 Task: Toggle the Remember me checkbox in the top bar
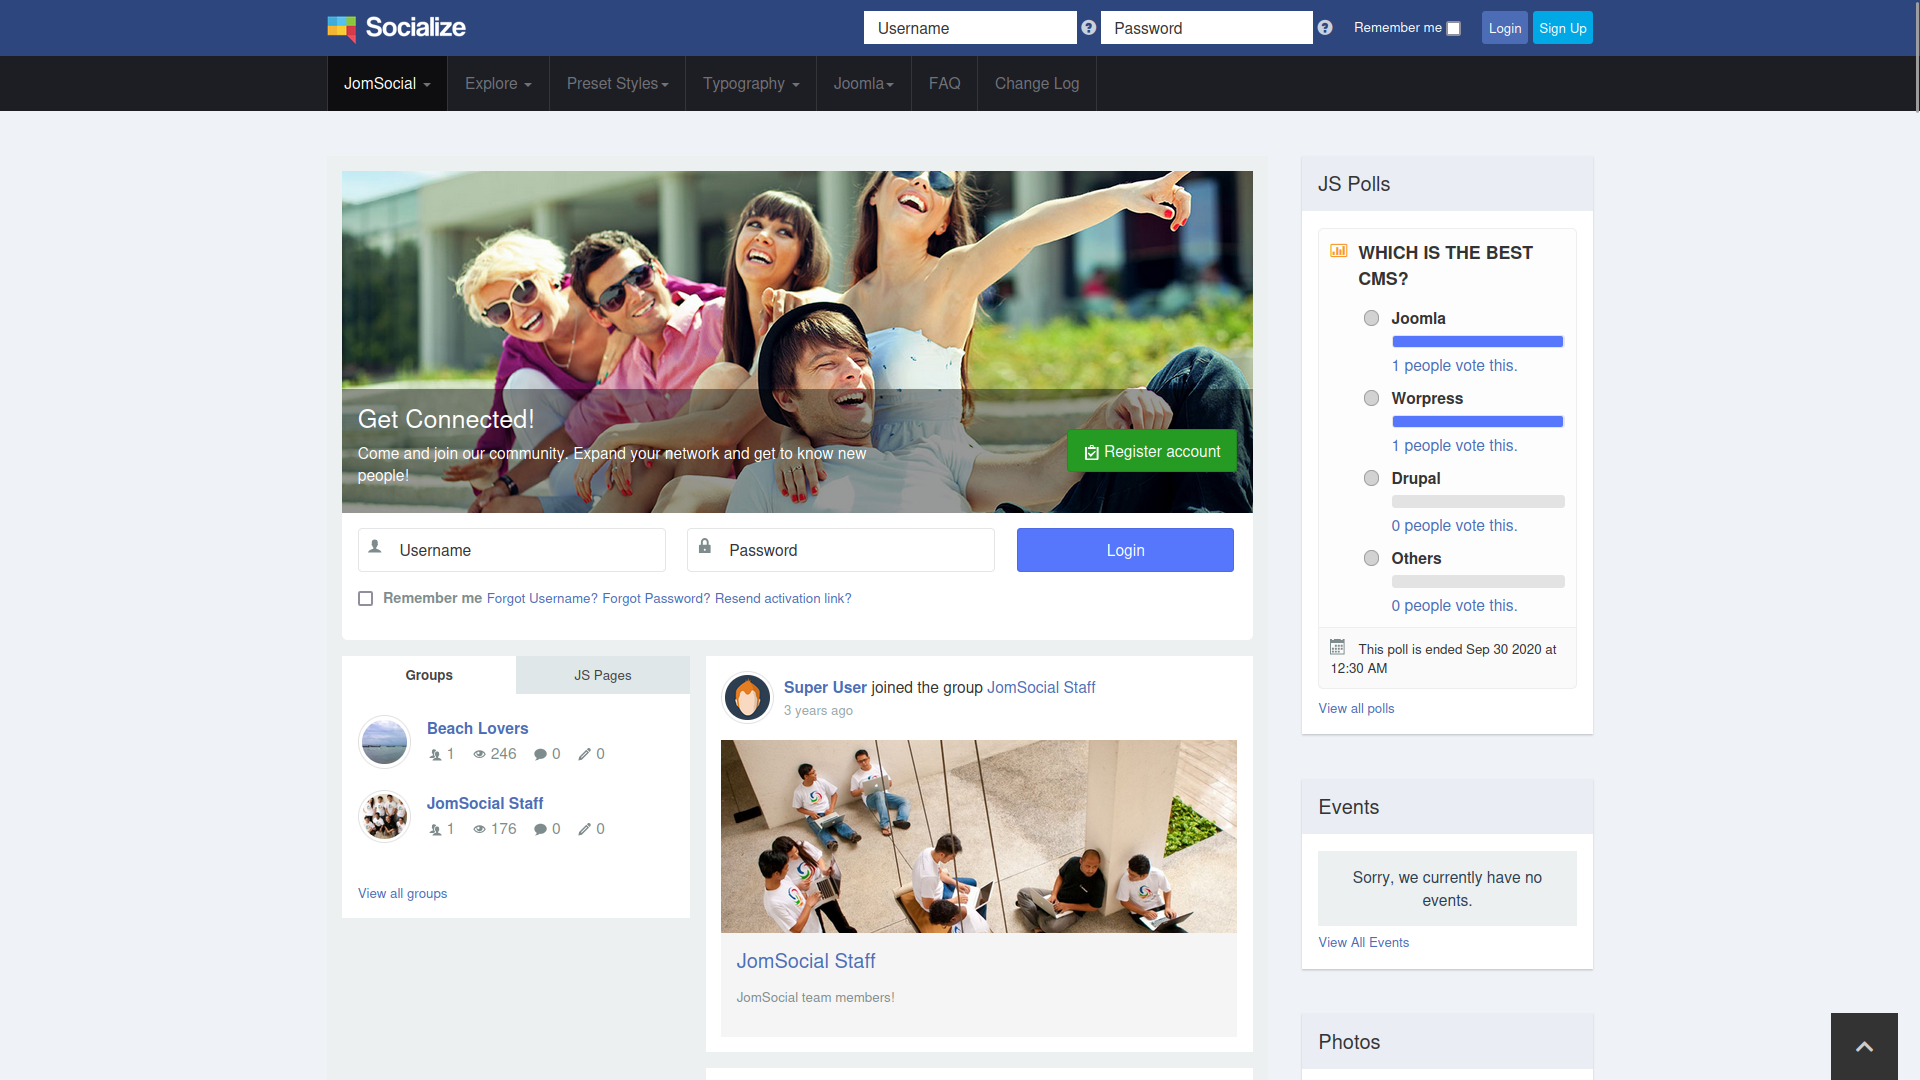point(1453,28)
